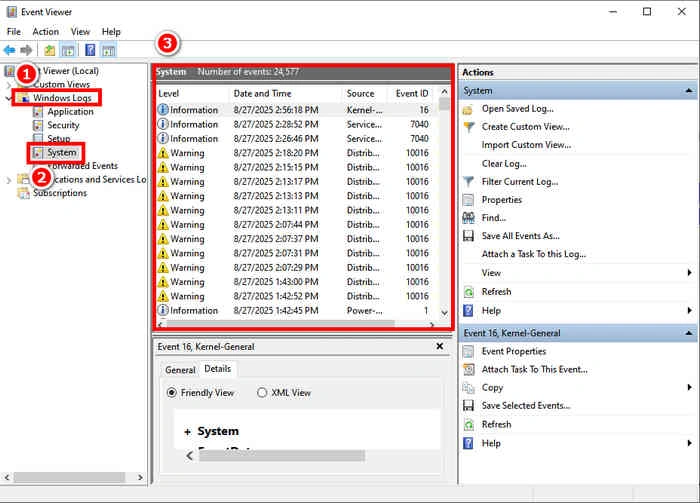Switch to the General tab
Viewport: 700px width, 503px height.
[180, 370]
